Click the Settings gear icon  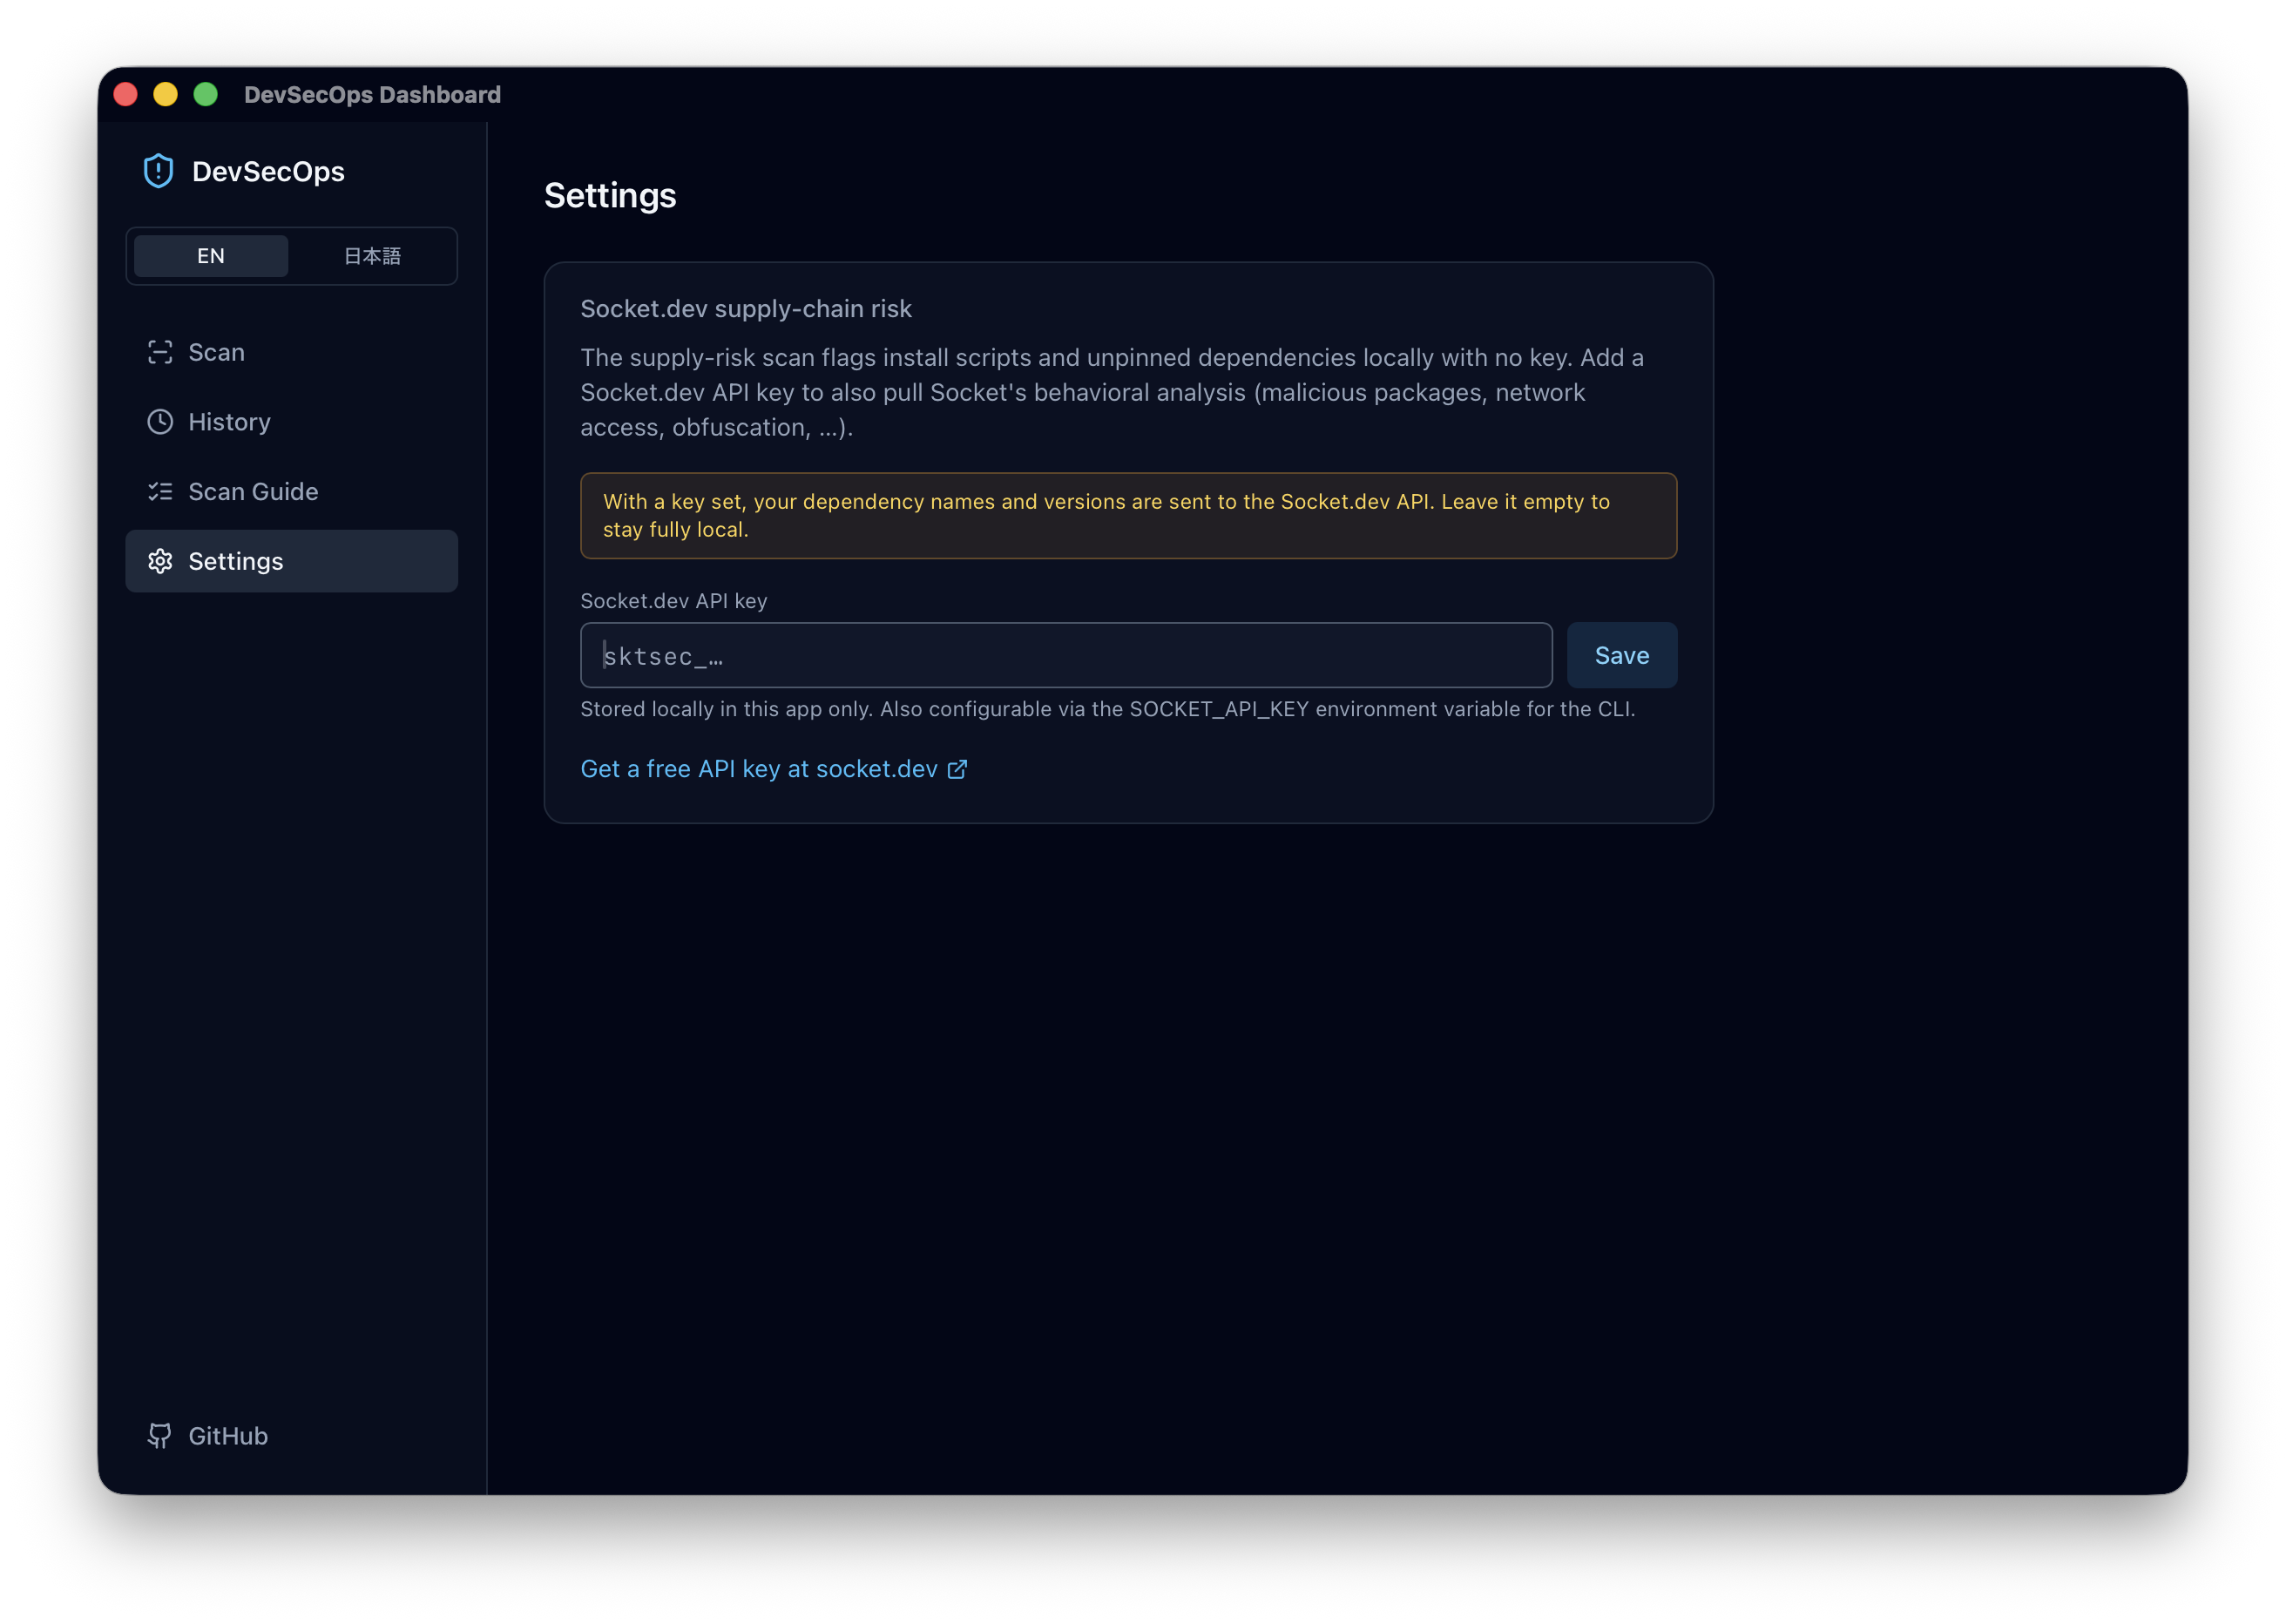[x=160, y=561]
